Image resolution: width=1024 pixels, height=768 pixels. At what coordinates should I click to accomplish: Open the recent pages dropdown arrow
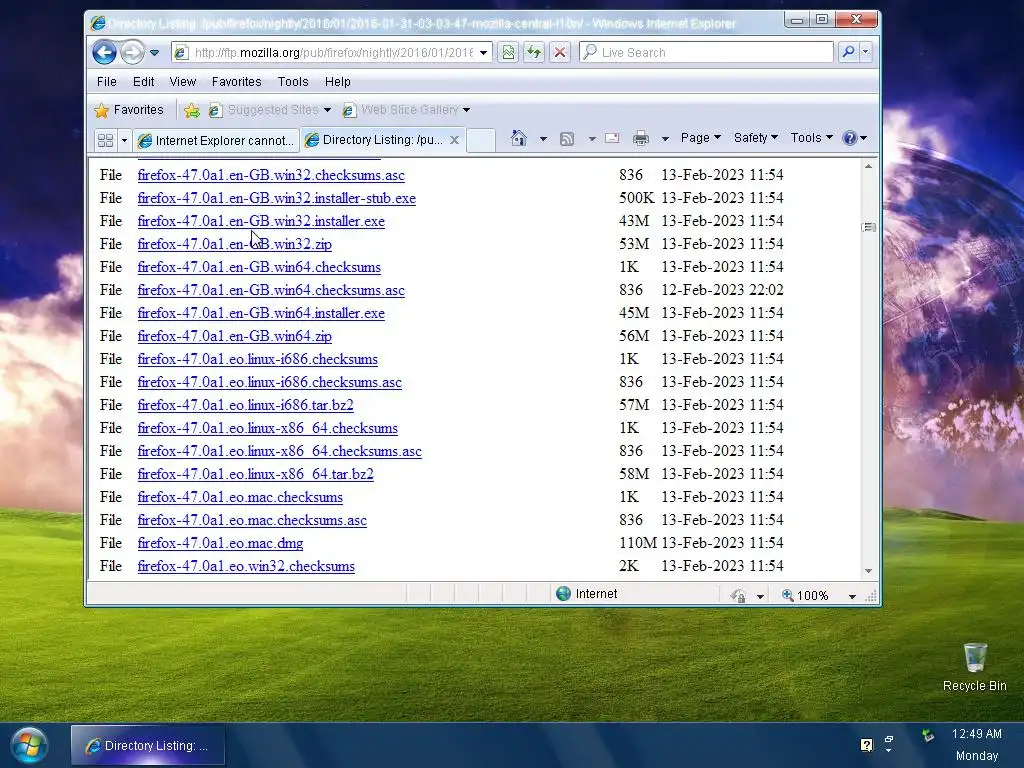[155, 52]
